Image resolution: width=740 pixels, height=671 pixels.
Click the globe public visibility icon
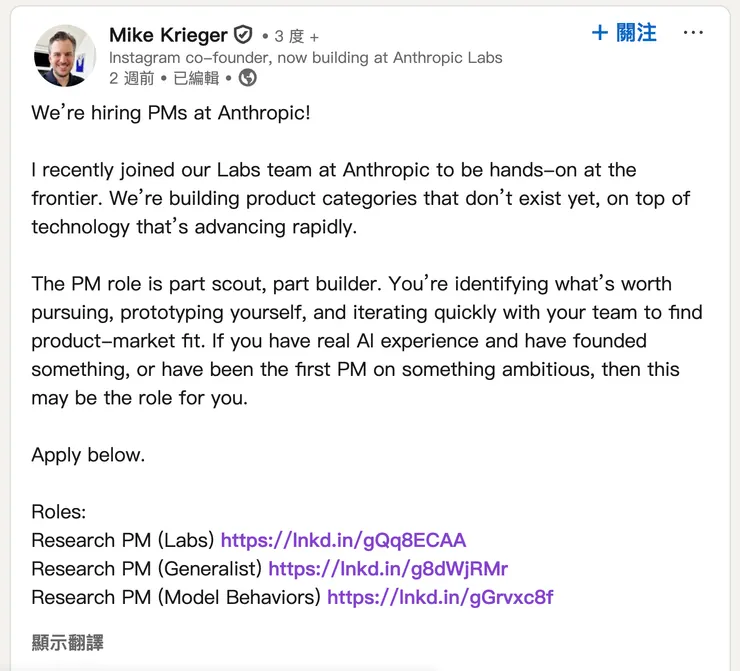tap(247, 77)
